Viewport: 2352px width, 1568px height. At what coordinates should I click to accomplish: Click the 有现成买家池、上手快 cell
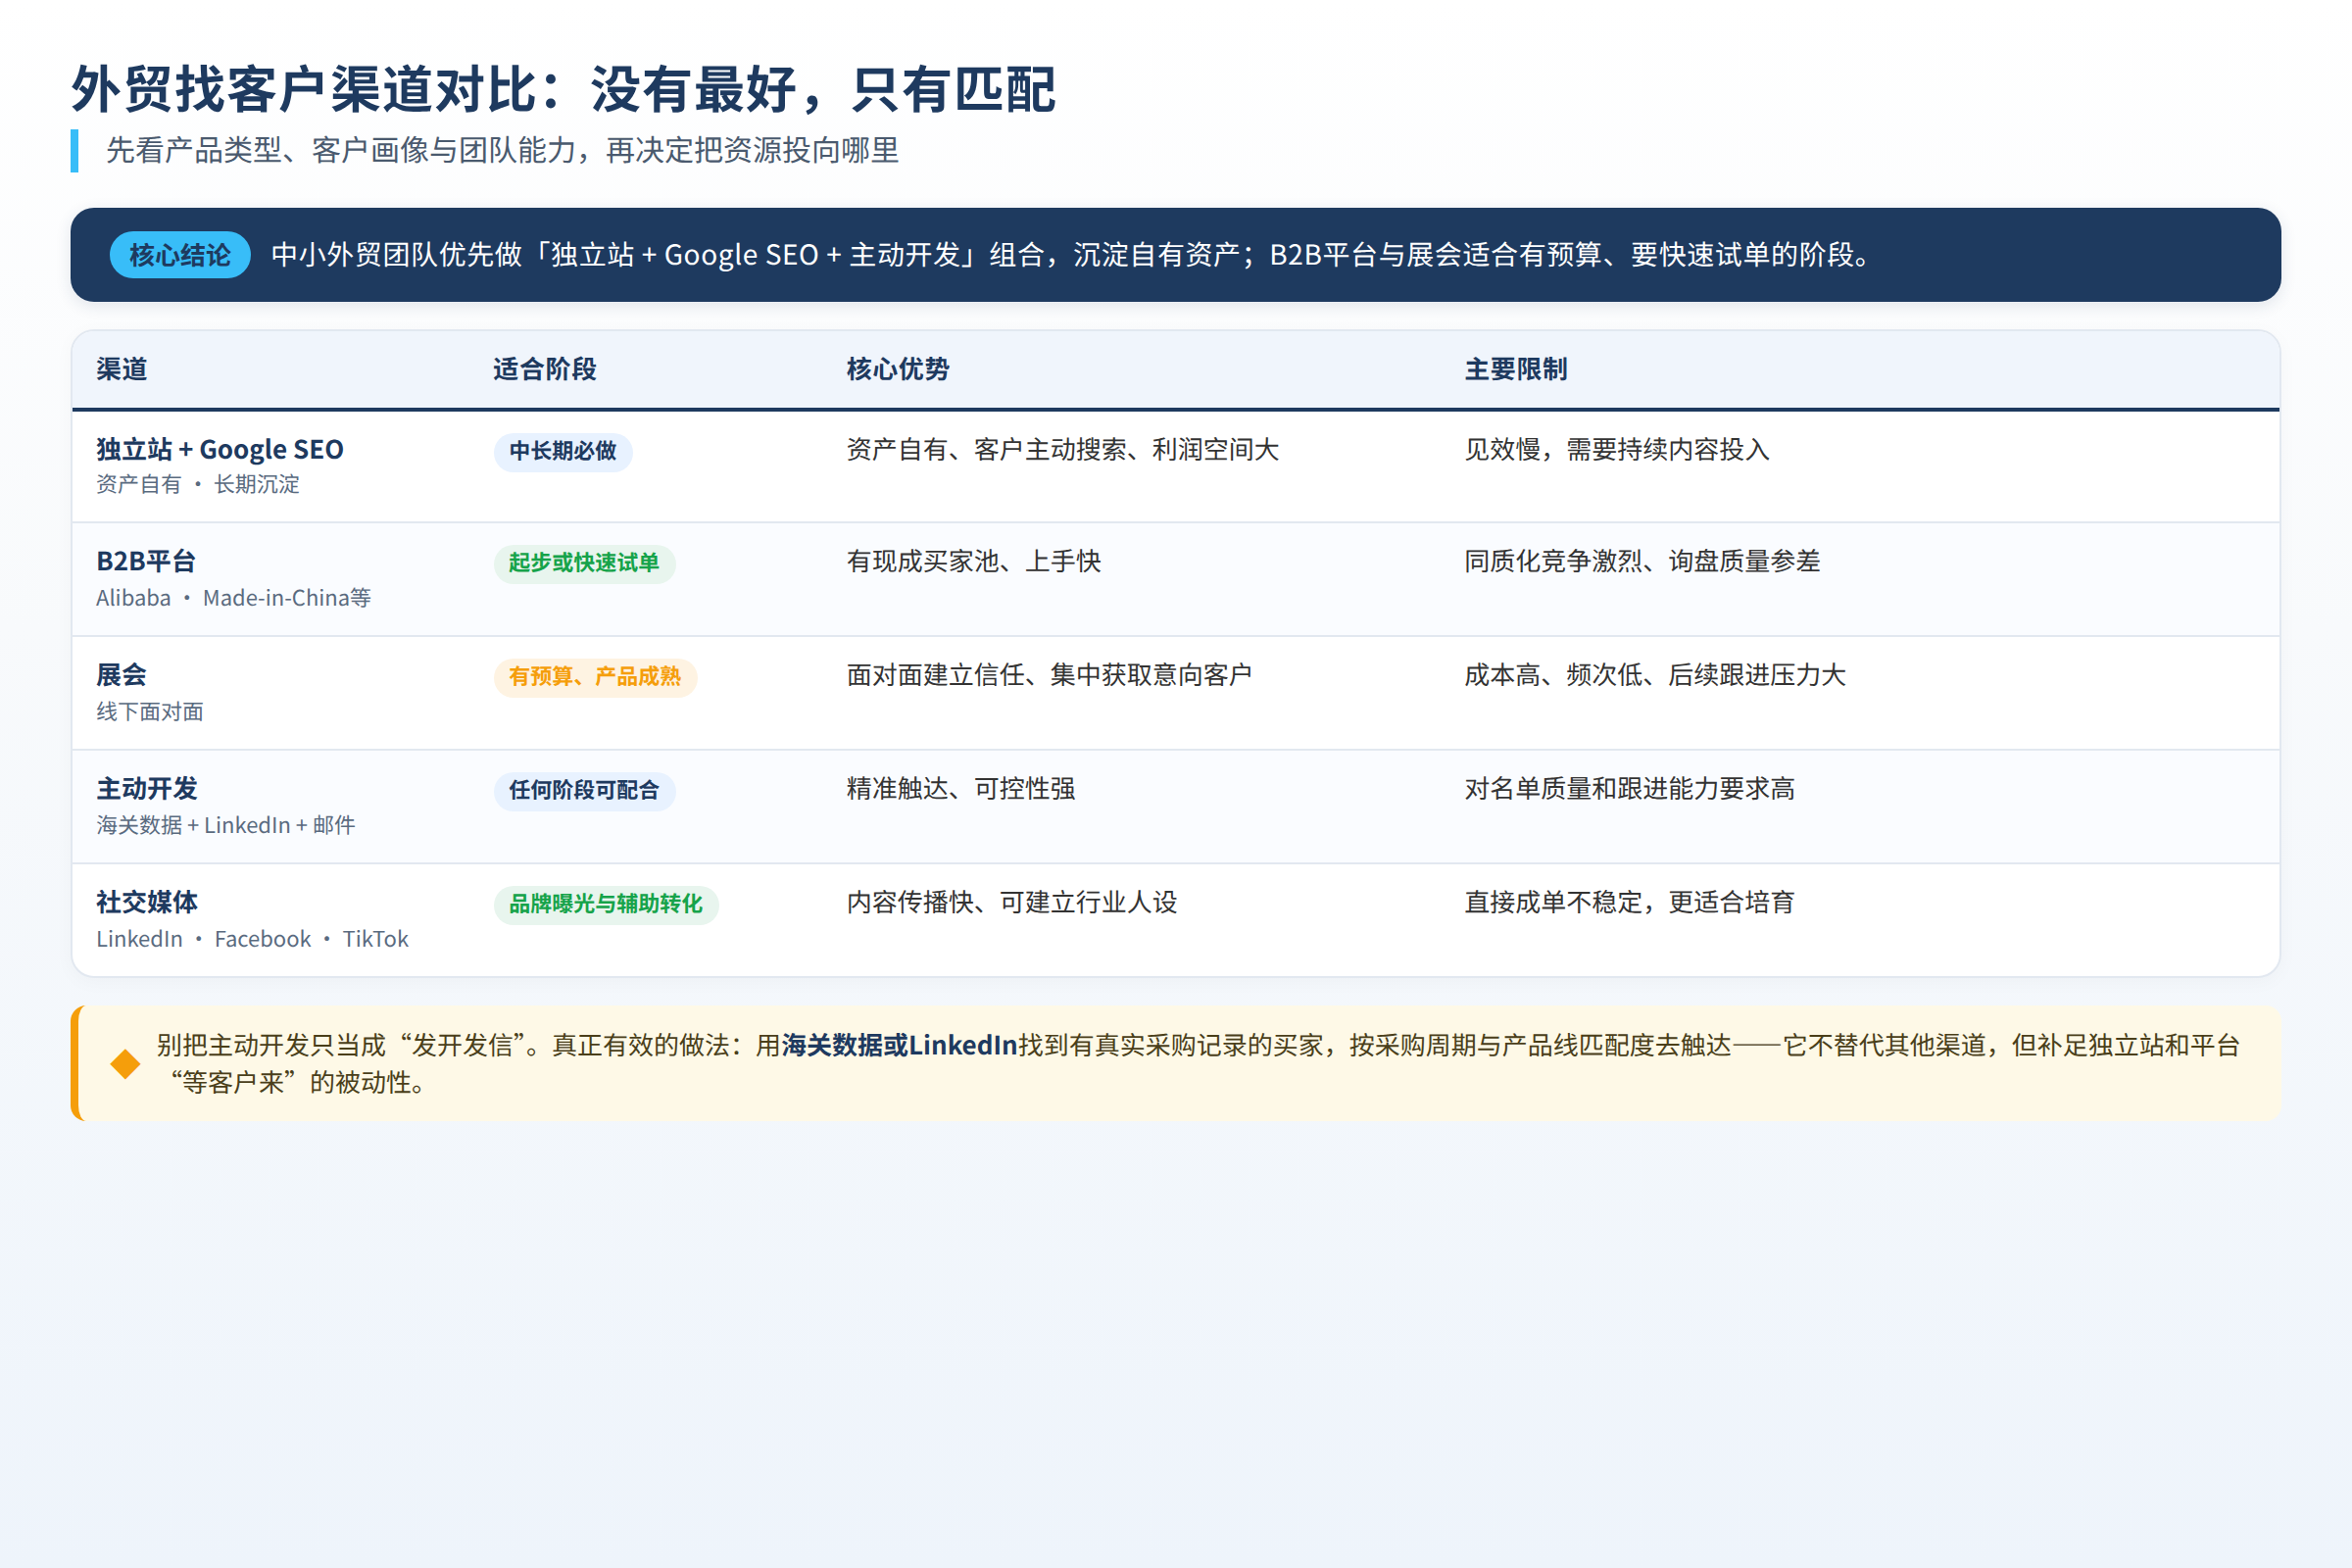pyautogui.click(x=974, y=561)
